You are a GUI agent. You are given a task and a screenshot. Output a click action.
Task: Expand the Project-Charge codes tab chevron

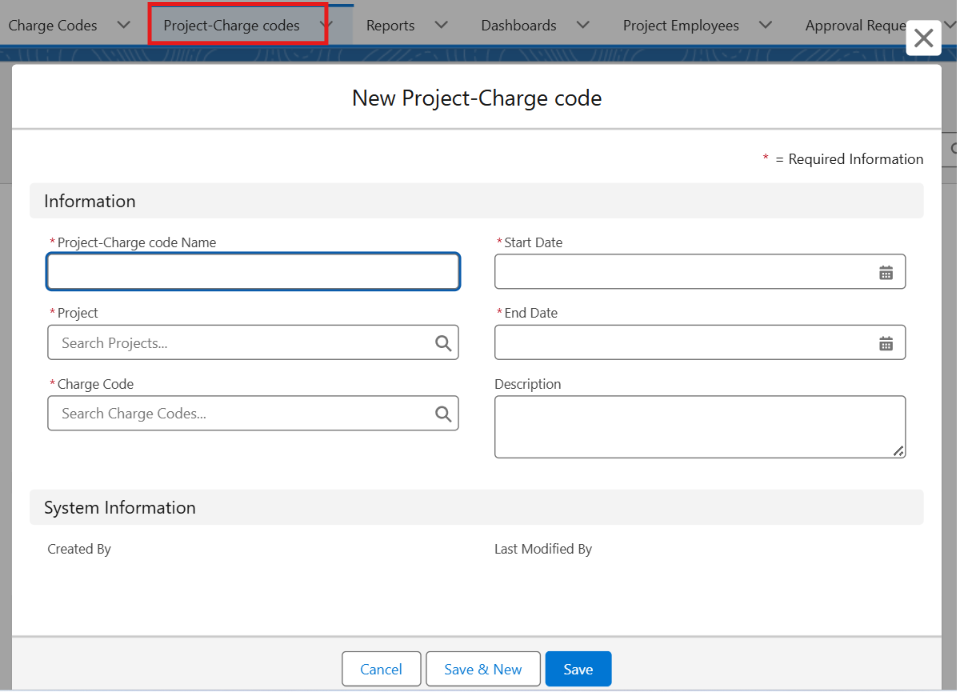[x=327, y=25]
